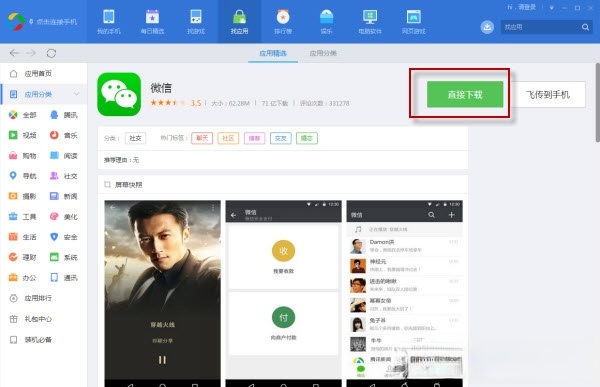600x387 pixels.
Task: Open the 网页游戏 web games section
Action: [414, 21]
